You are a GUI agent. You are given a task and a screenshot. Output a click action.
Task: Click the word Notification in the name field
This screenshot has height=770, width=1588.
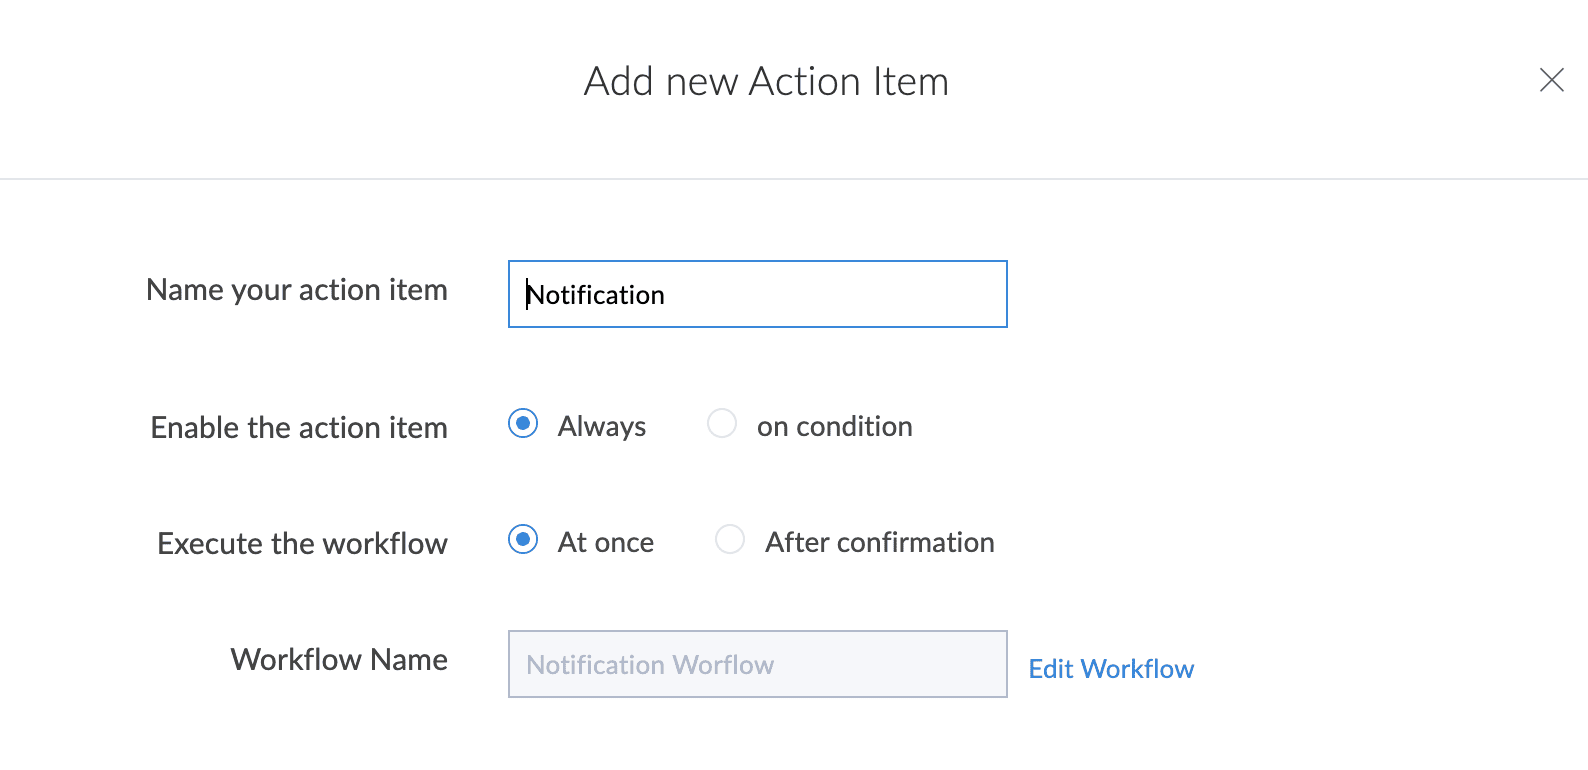pyautogui.click(x=597, y=295)
